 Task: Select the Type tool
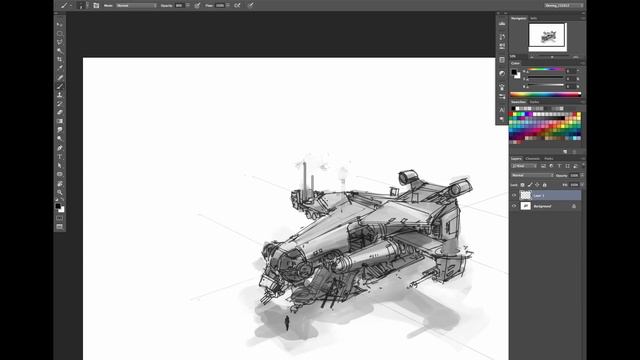pos(60,157)
